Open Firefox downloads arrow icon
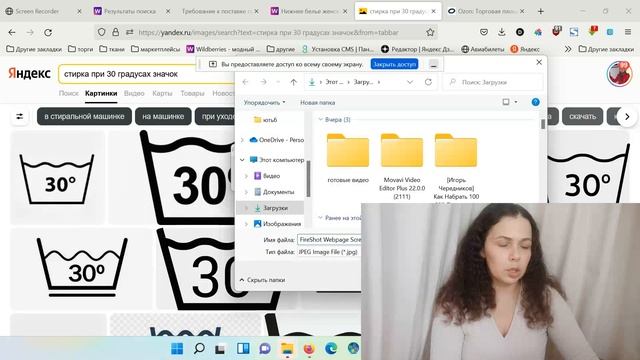The width and height of the screenshot is (640, 360). (502, 32)
